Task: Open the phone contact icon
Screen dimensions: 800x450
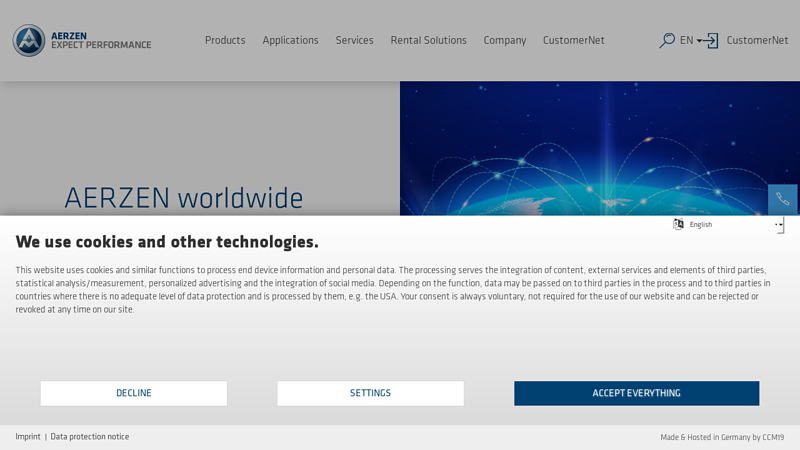Action: point(782,199)
